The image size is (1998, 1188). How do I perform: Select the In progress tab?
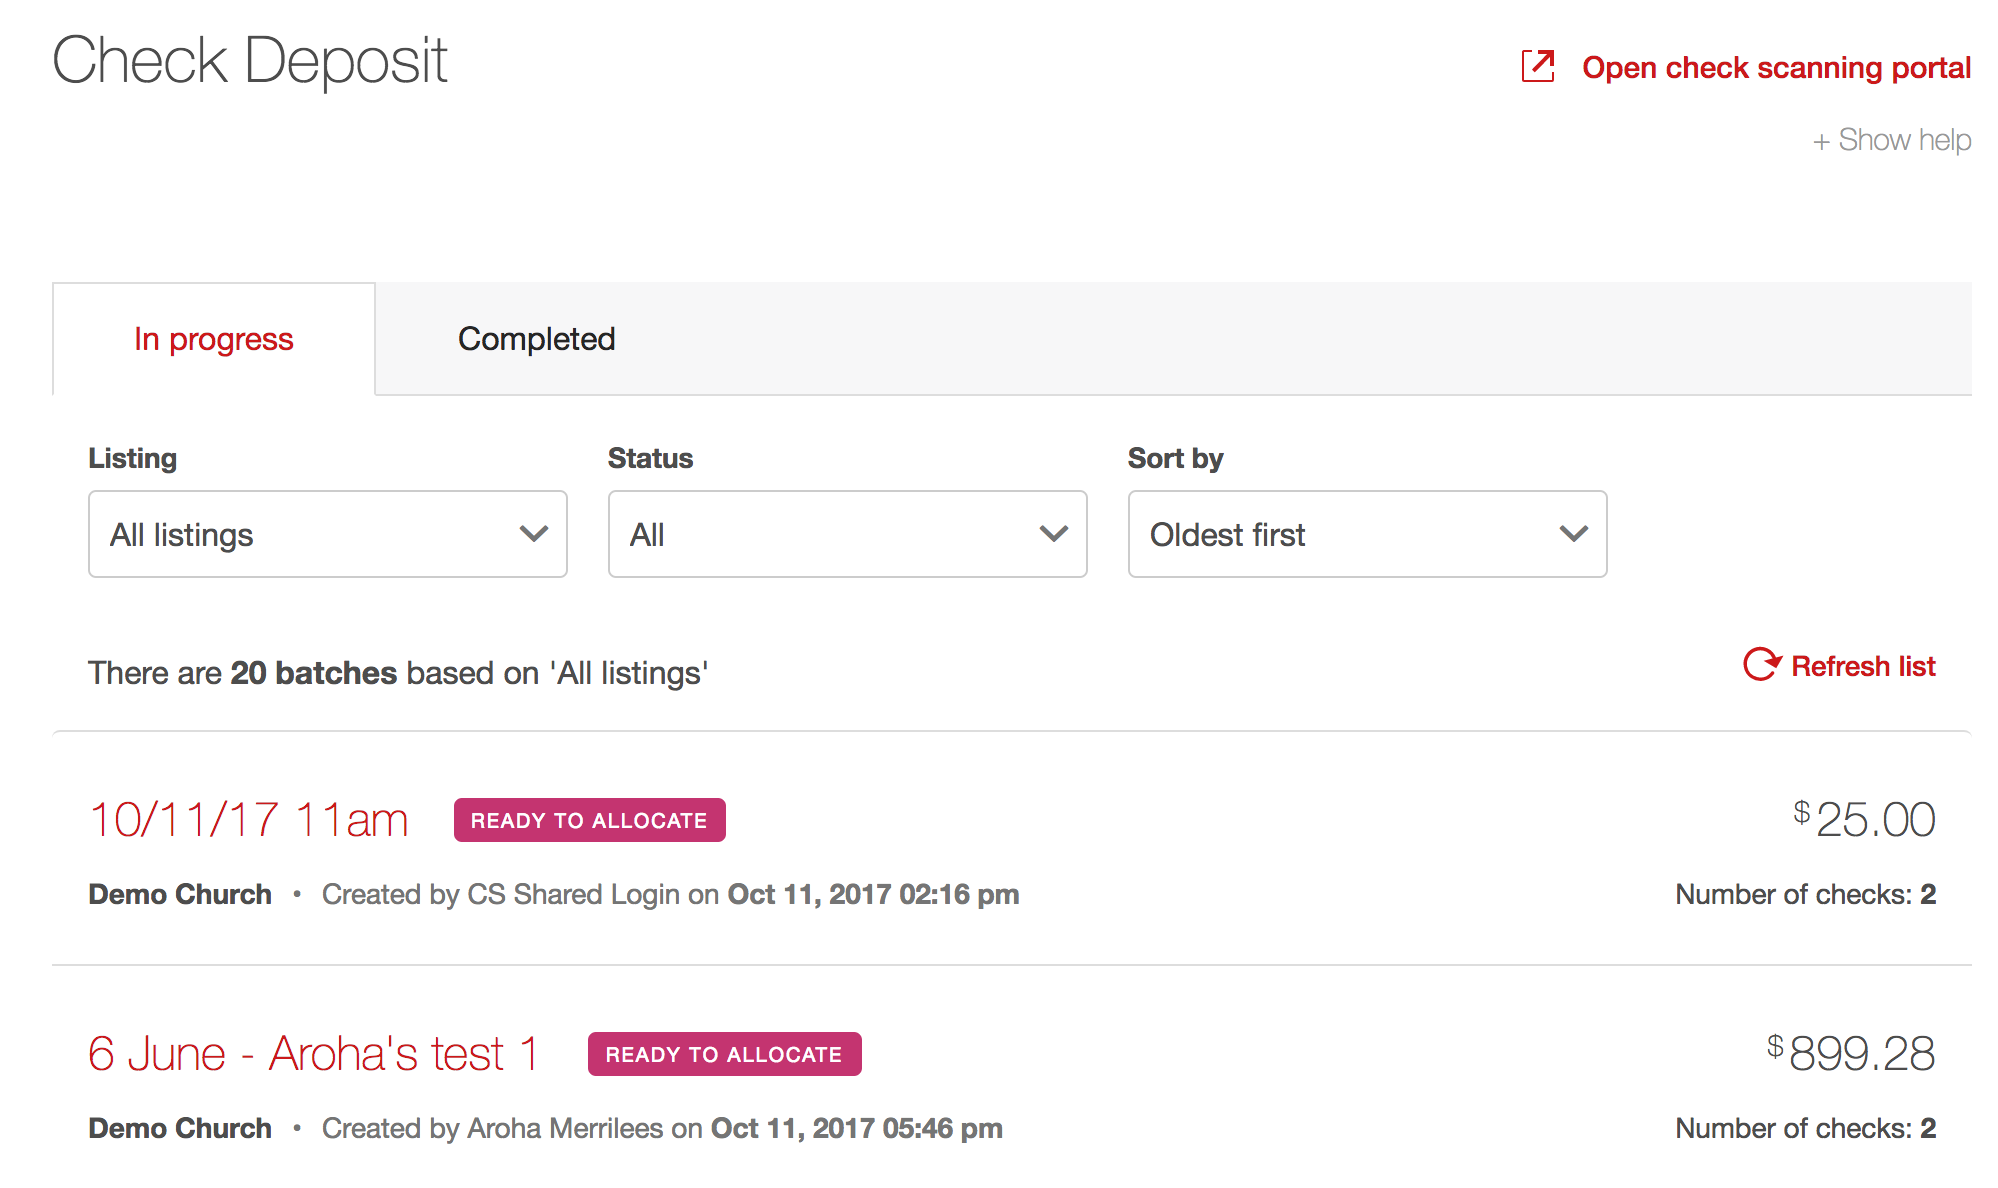click(x=213, y=339)
